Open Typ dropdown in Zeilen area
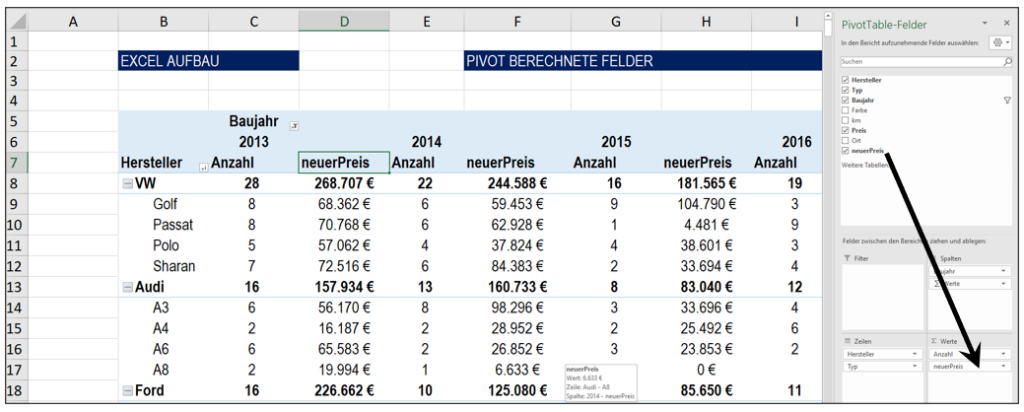 click(x=916, y=367)
